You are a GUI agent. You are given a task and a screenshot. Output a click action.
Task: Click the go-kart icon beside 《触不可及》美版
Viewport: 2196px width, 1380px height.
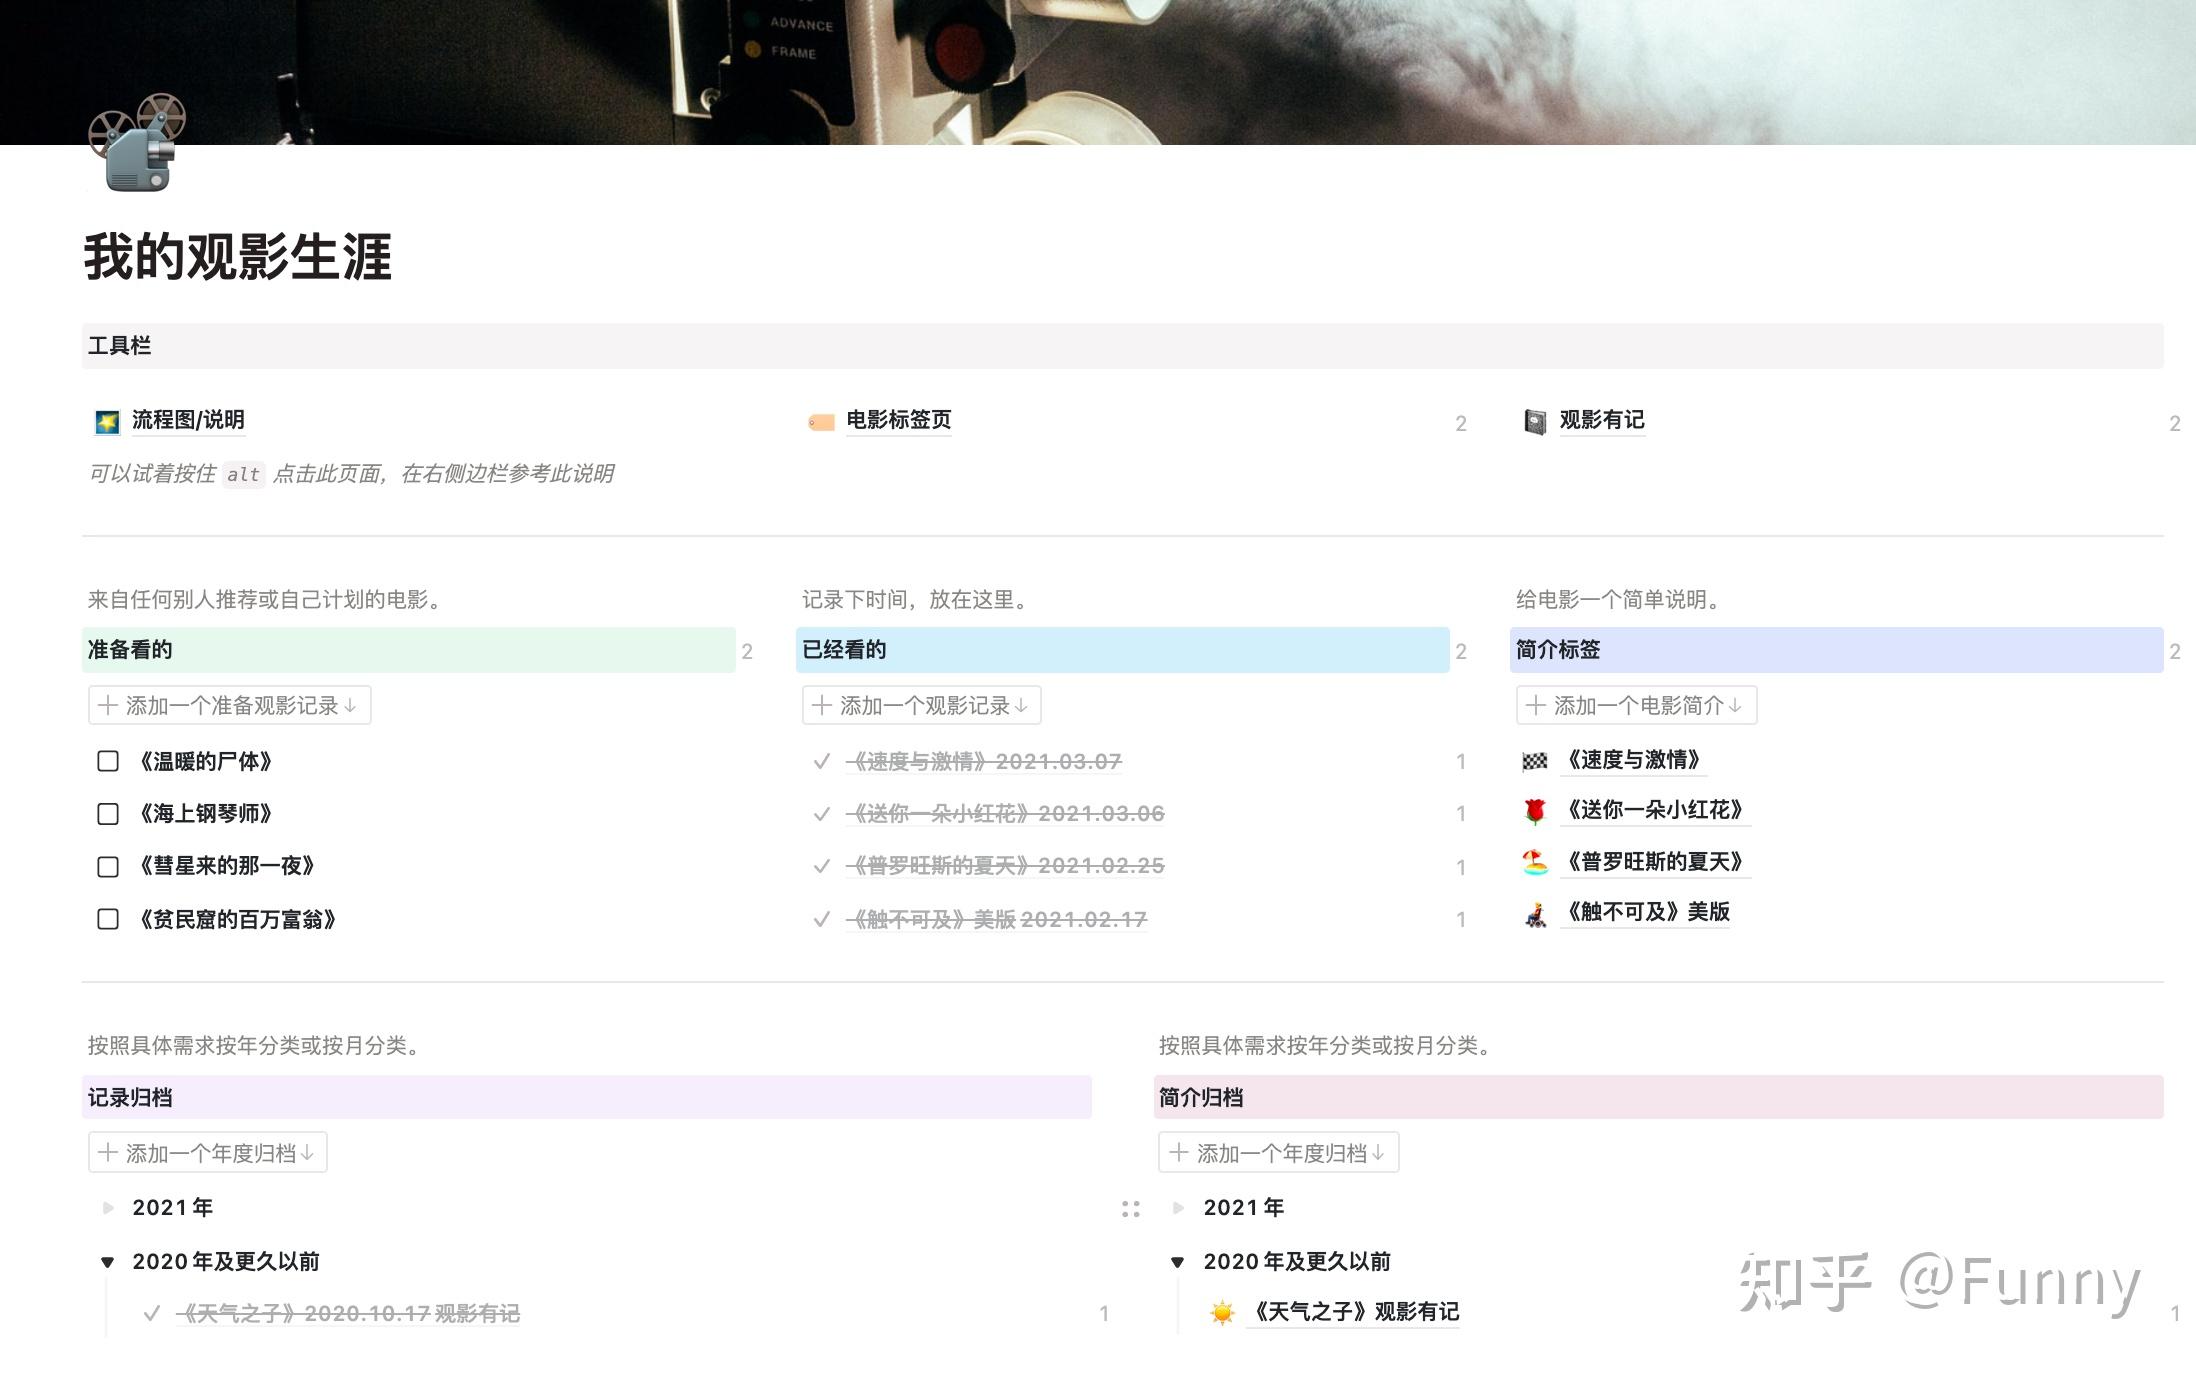tap(1533, 915)
